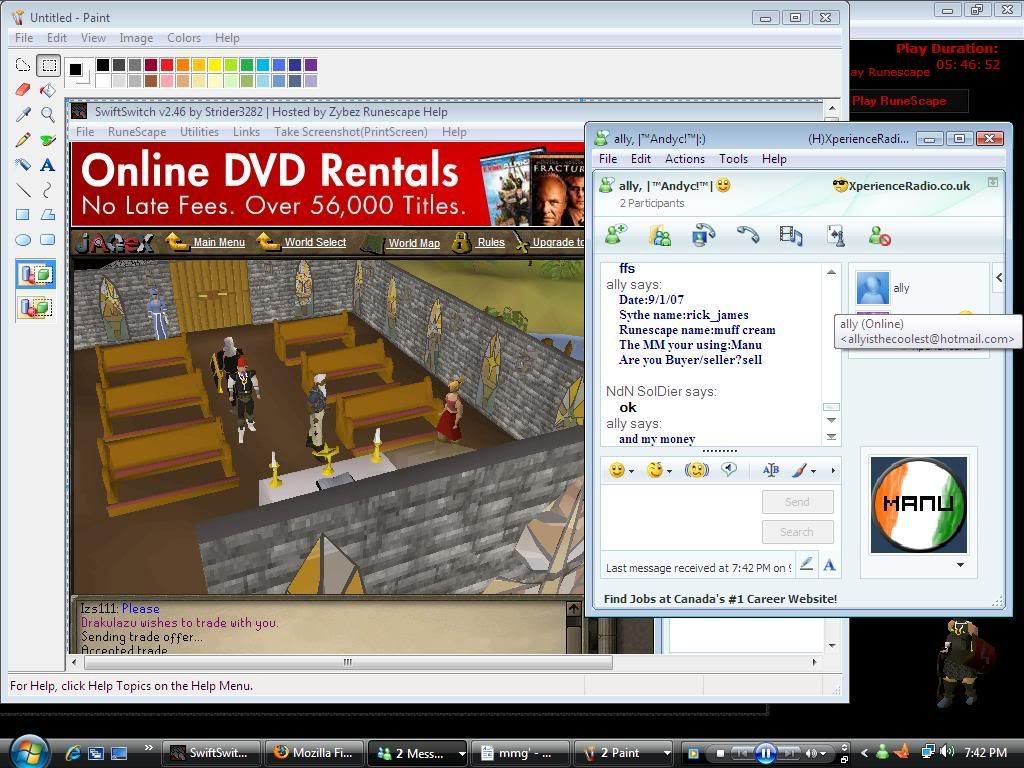
Task: Open Messenger's Tools menu
Action: [x=733, y=159]
